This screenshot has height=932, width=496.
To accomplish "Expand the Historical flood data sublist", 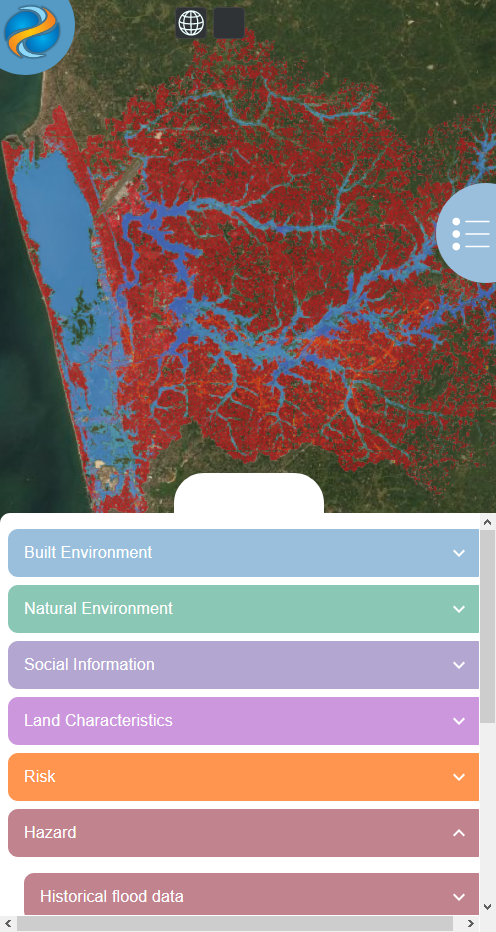I will tap(252, 895).
